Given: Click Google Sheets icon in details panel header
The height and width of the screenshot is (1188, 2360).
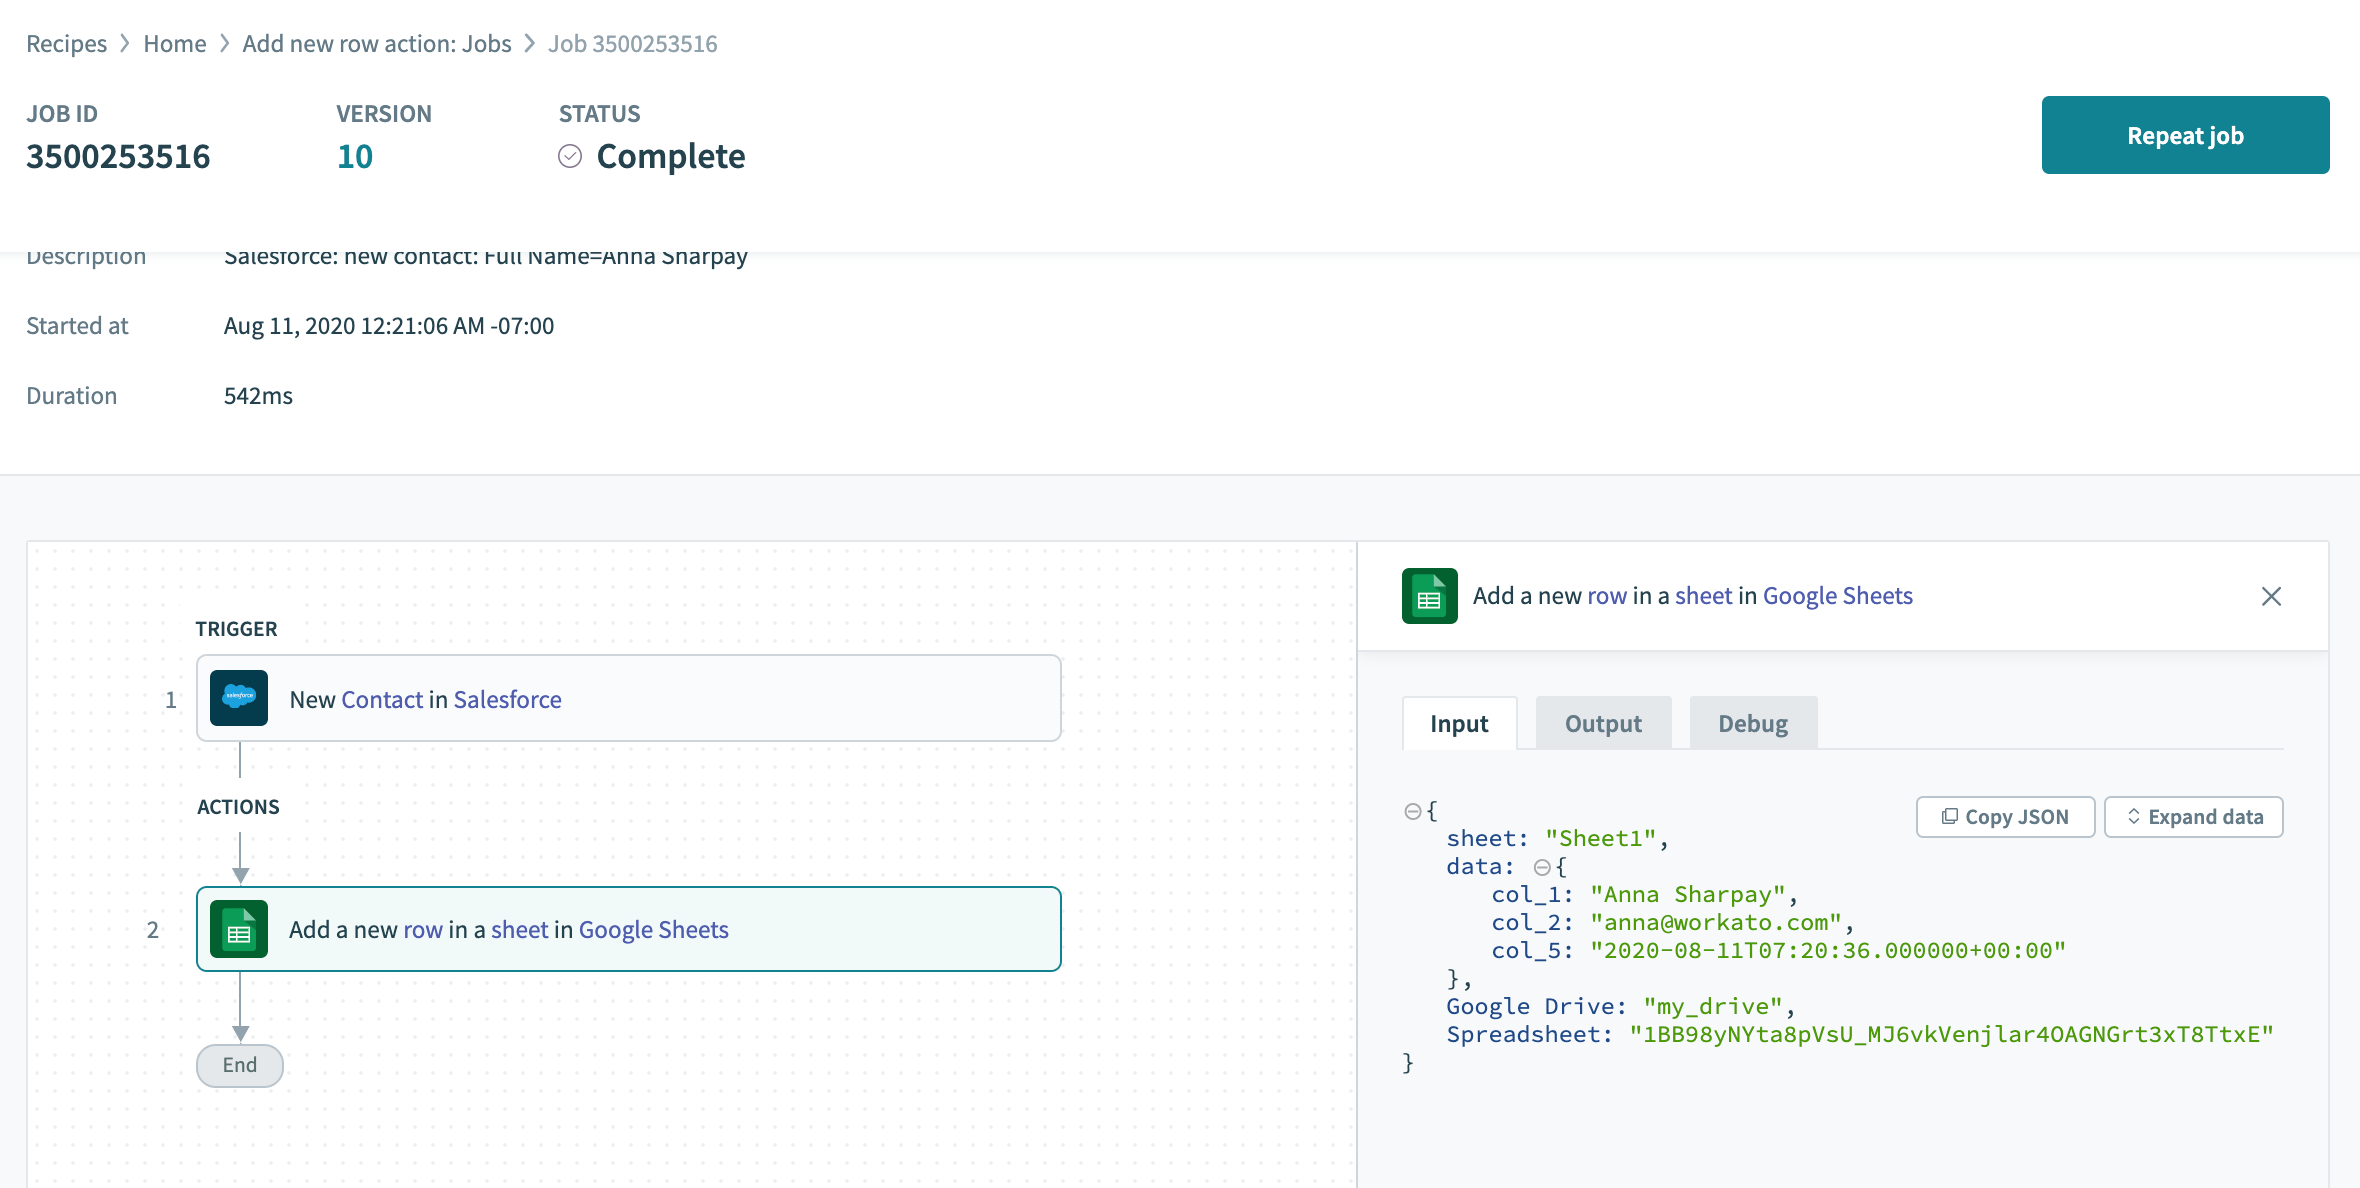Looking at the screenshot, I should click(x=1429, y=596).
